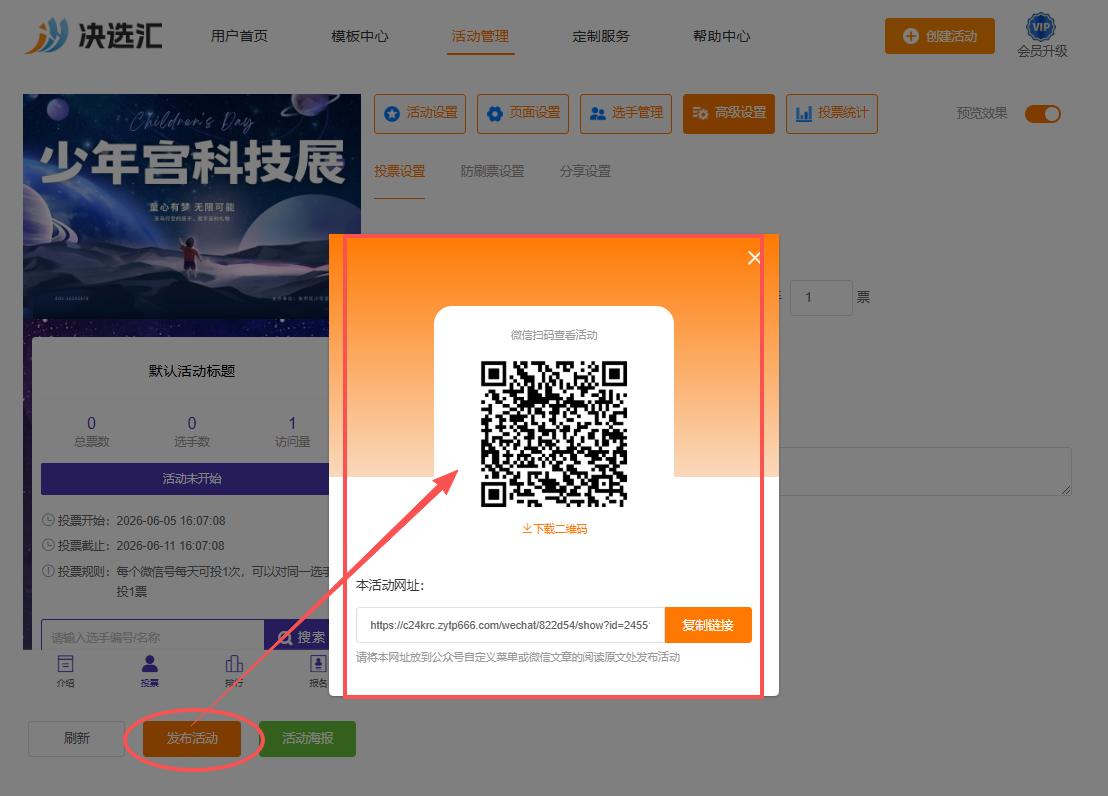The height and width of the screenshot is (796, 1108).
Task: Click the activity QR code image
Action: click(554, 434)
